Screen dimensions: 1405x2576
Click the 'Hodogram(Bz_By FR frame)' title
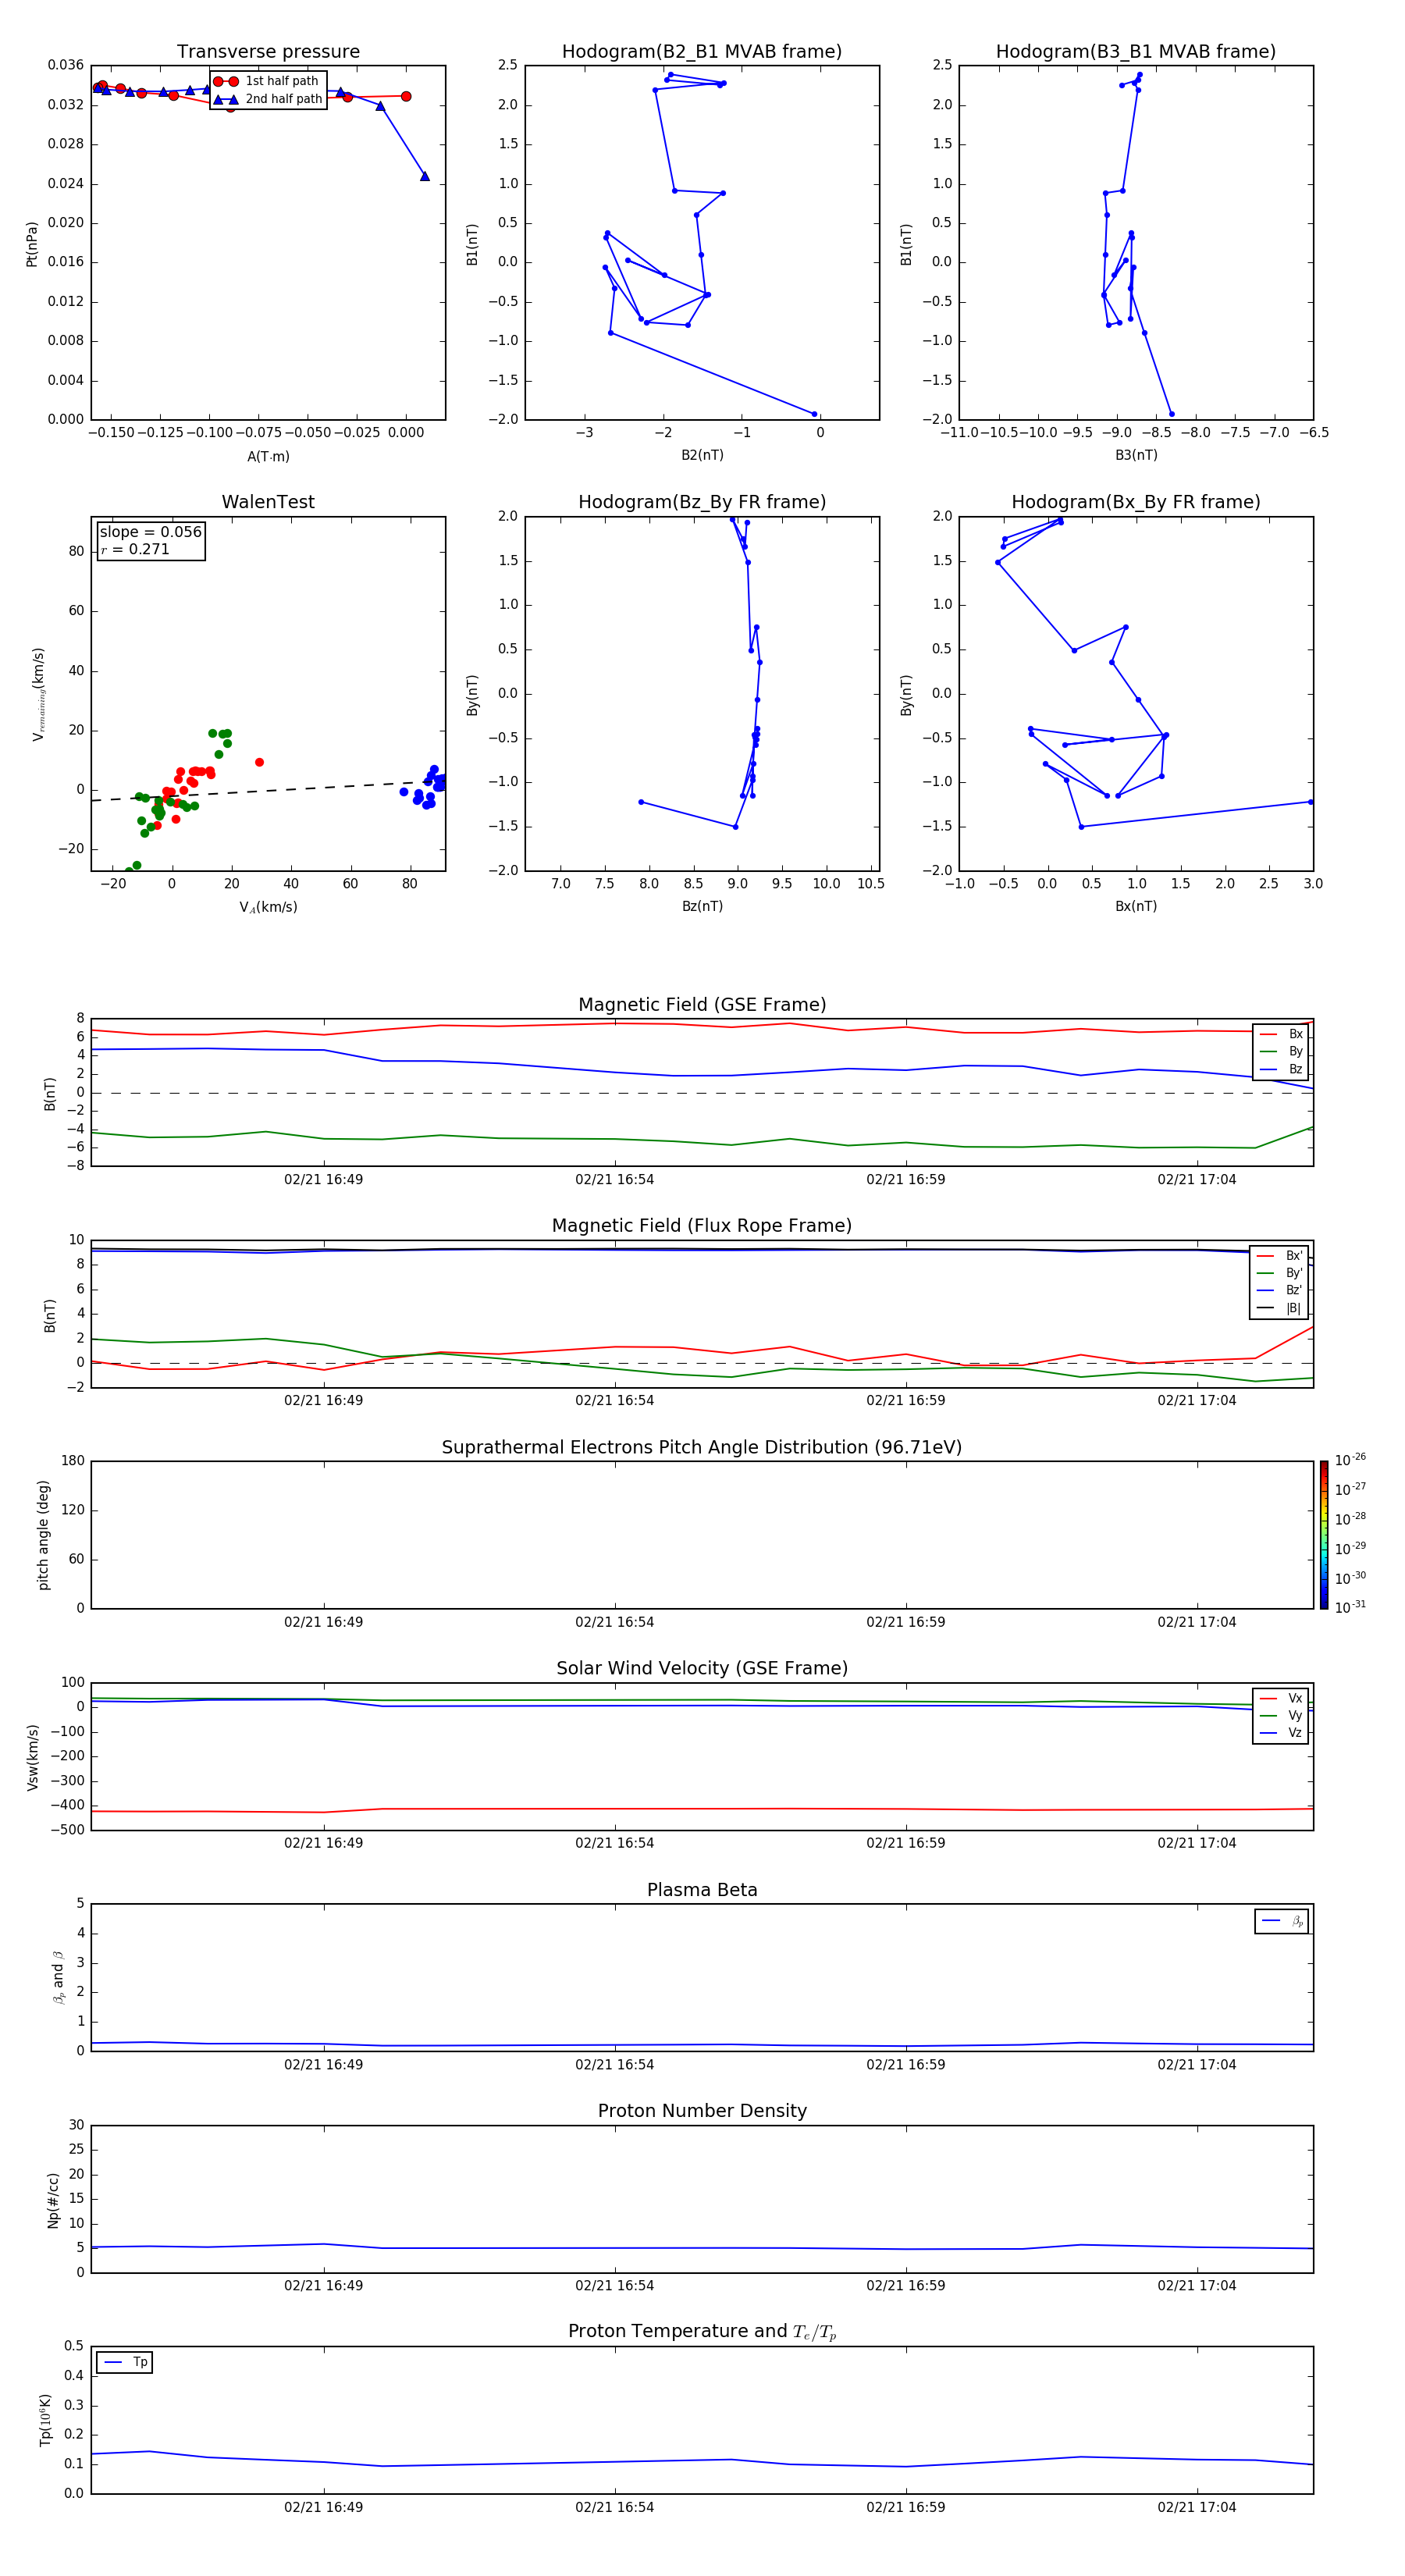(x=702, y=502)
